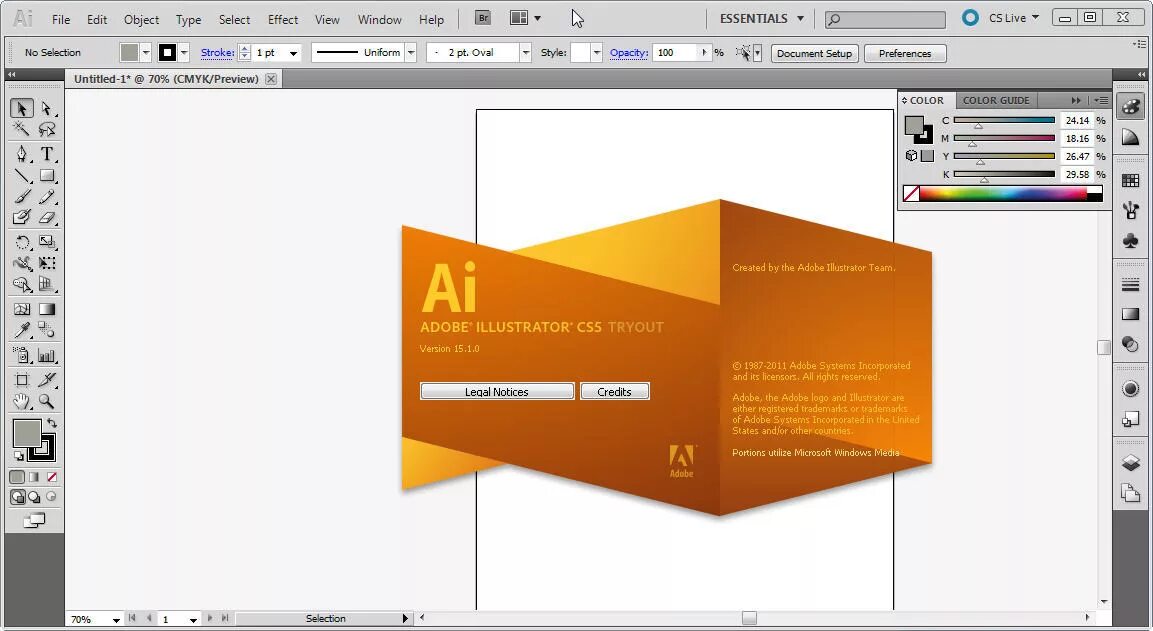Open the Effect menu
Viewport: 1153px width, 631px height.
tap(283, 20)
